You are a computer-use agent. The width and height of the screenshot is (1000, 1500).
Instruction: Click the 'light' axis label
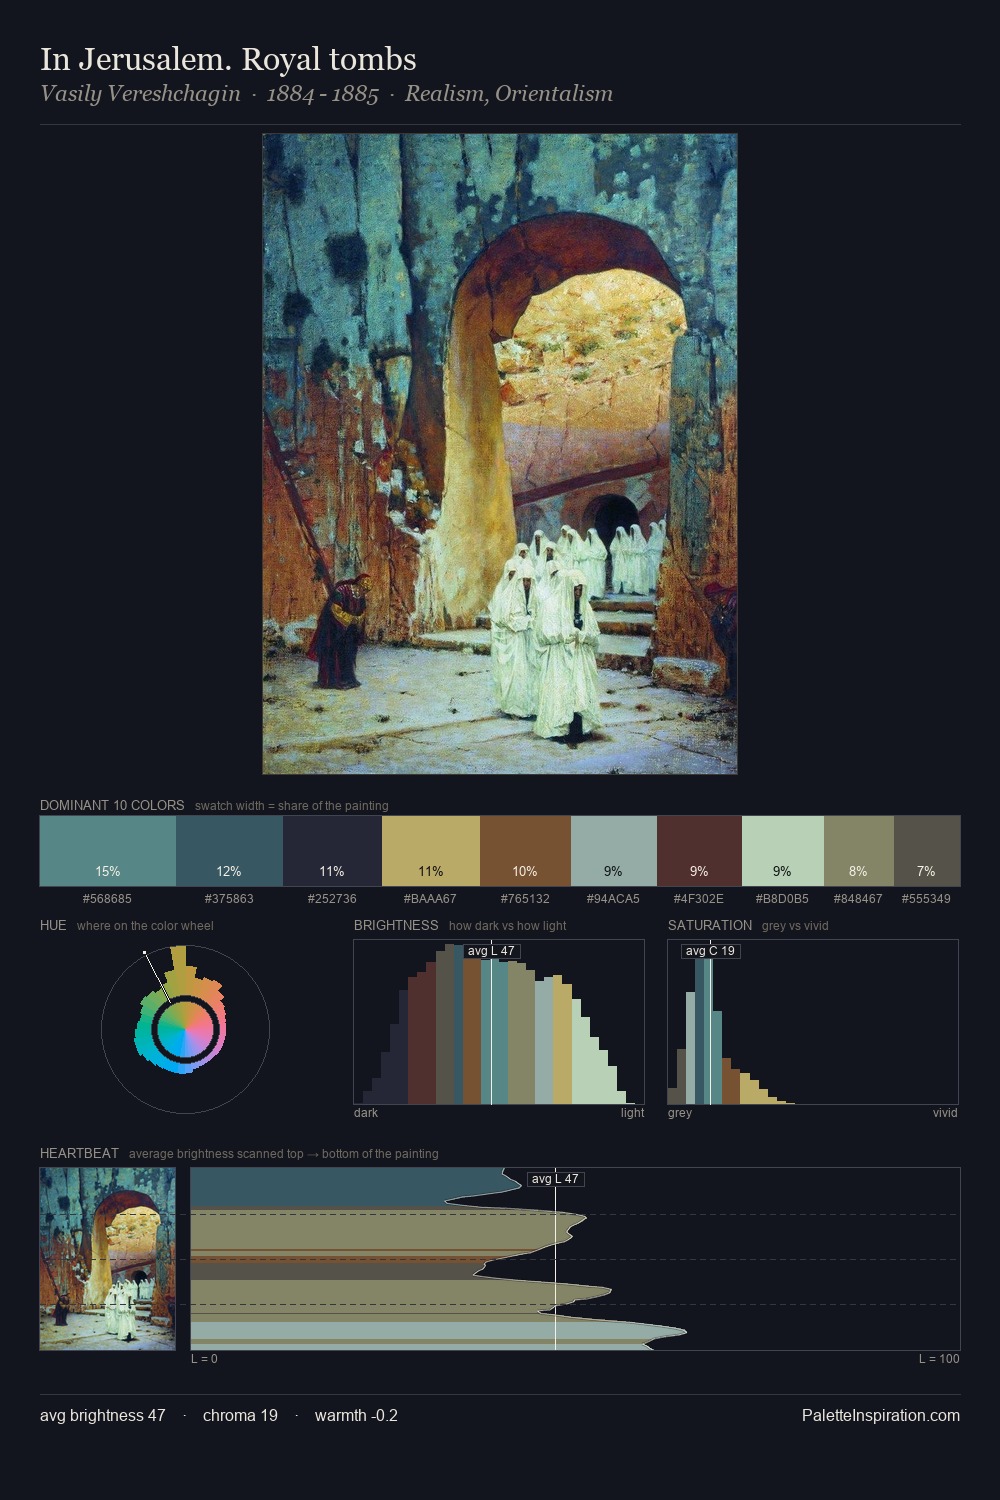632,1113
